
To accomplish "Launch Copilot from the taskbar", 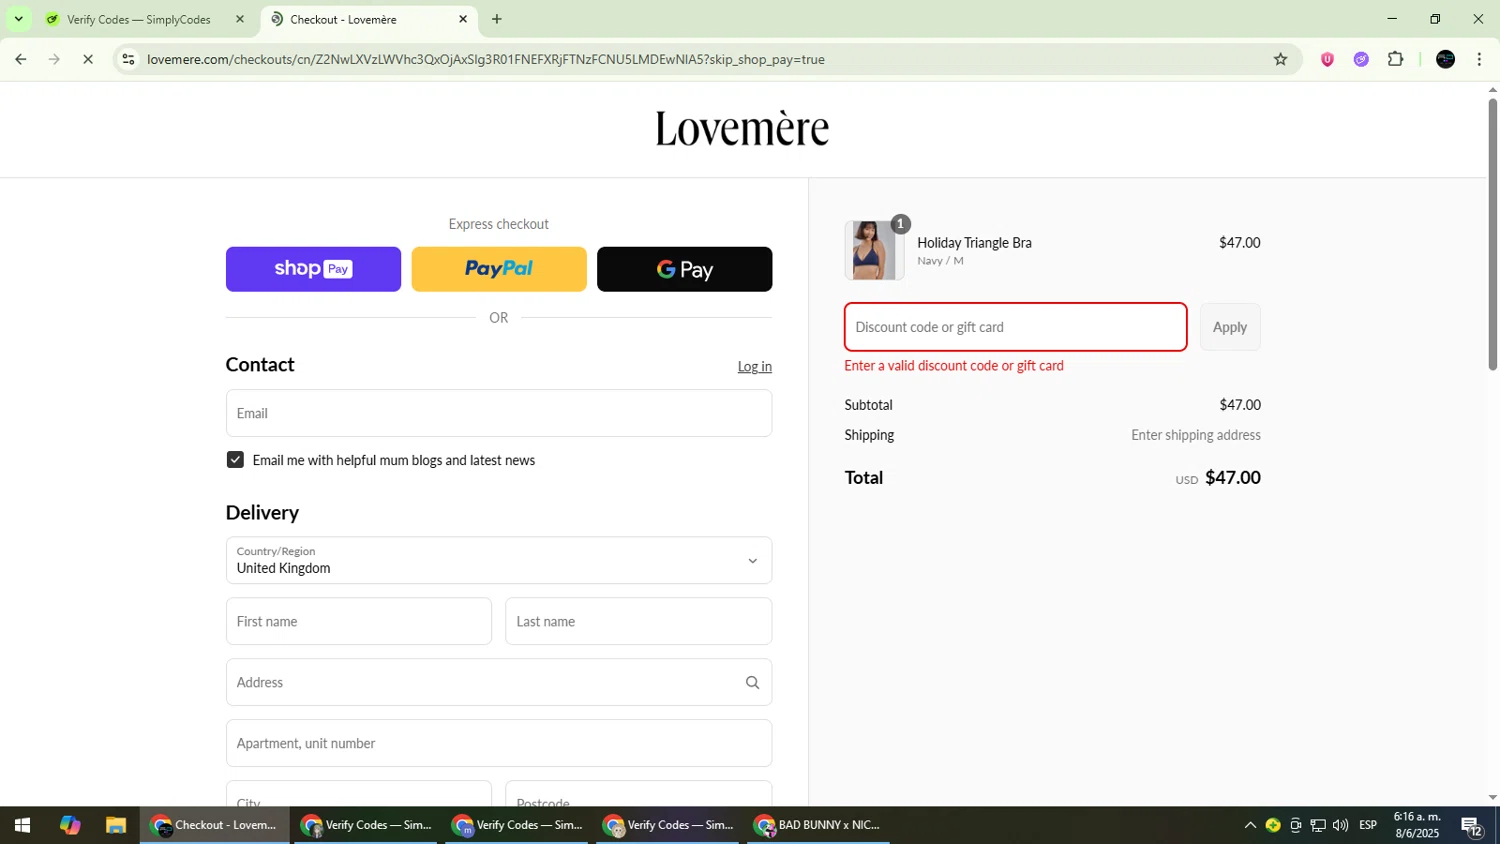I will pos(69,825).
